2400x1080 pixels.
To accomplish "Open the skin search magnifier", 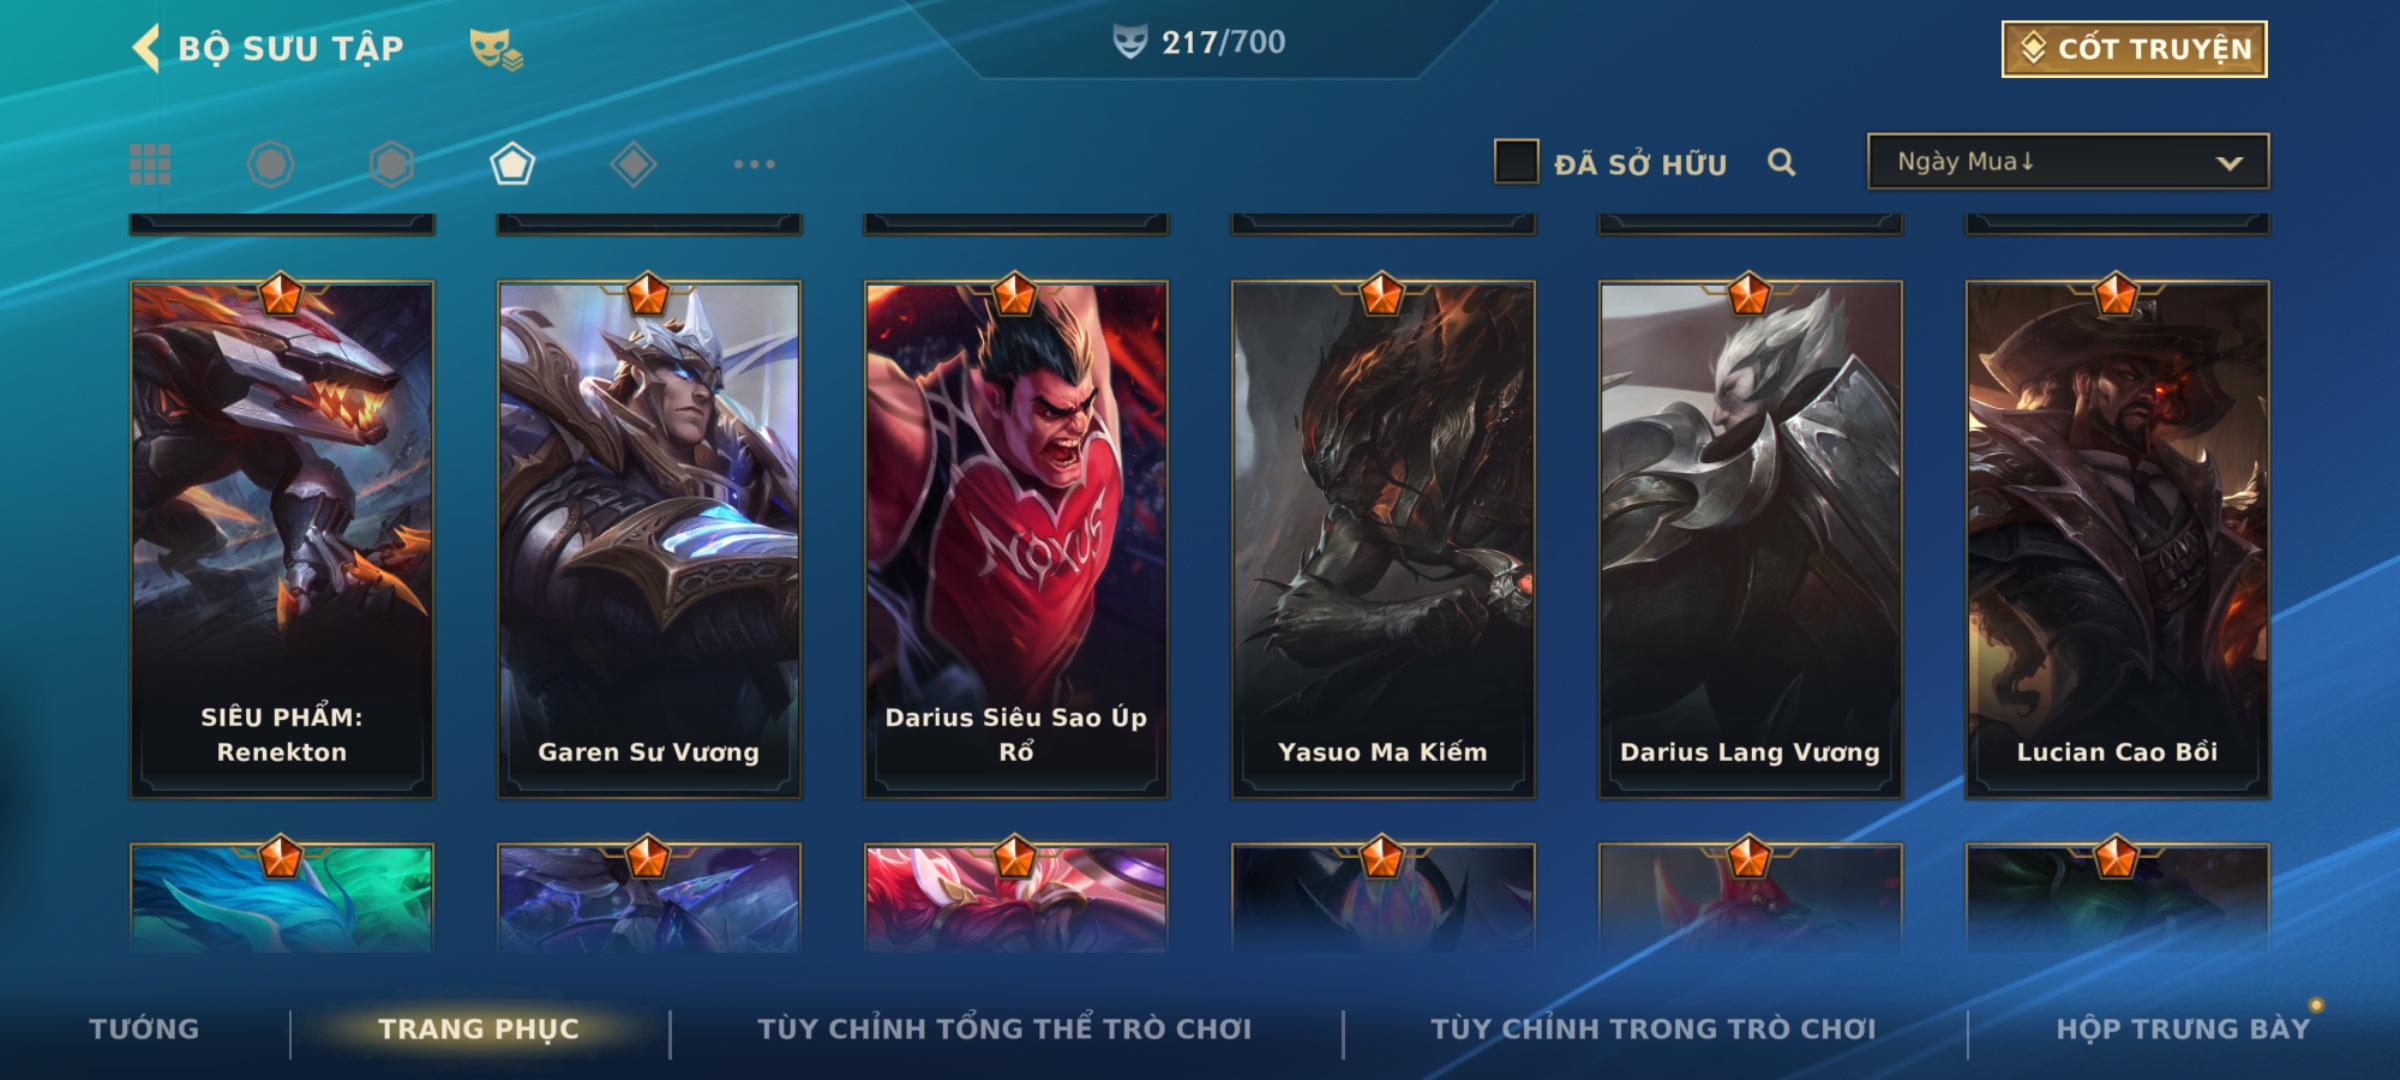I will click(1781, 162).
